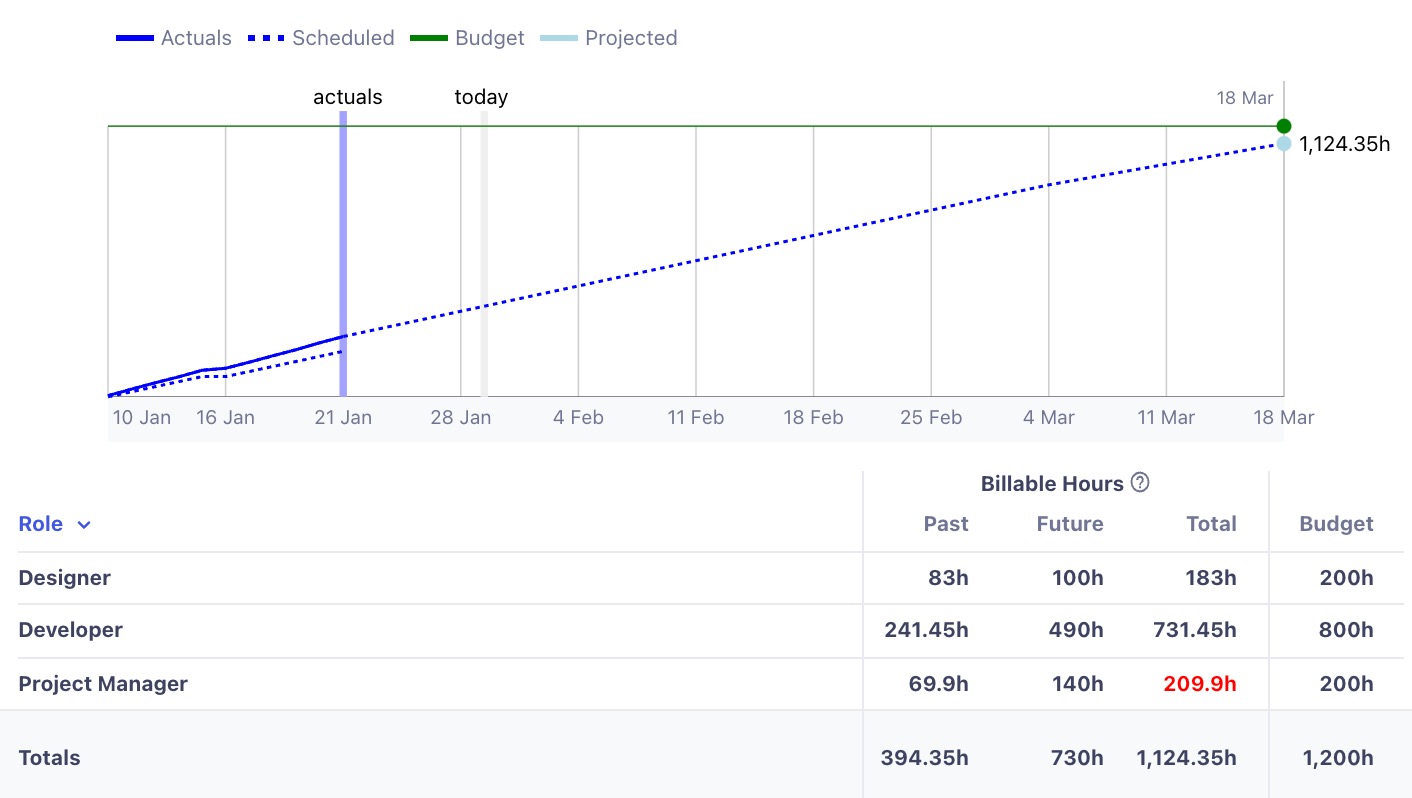Click the purple actuals marker line
1412x798 pixels.
tap(344, 250)
